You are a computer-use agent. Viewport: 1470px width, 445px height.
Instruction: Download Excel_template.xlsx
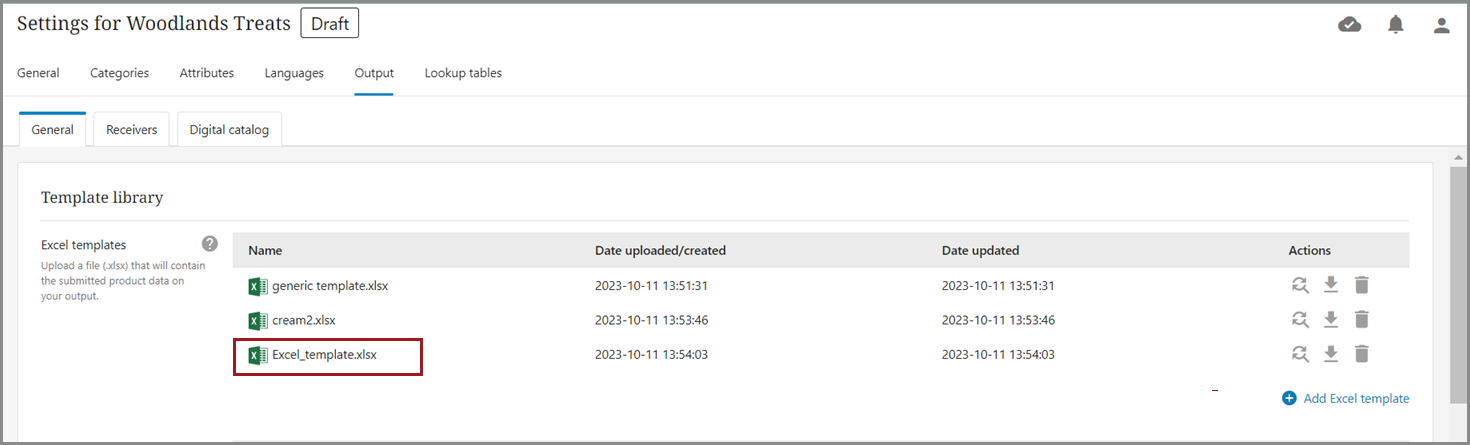[1331, 354]
